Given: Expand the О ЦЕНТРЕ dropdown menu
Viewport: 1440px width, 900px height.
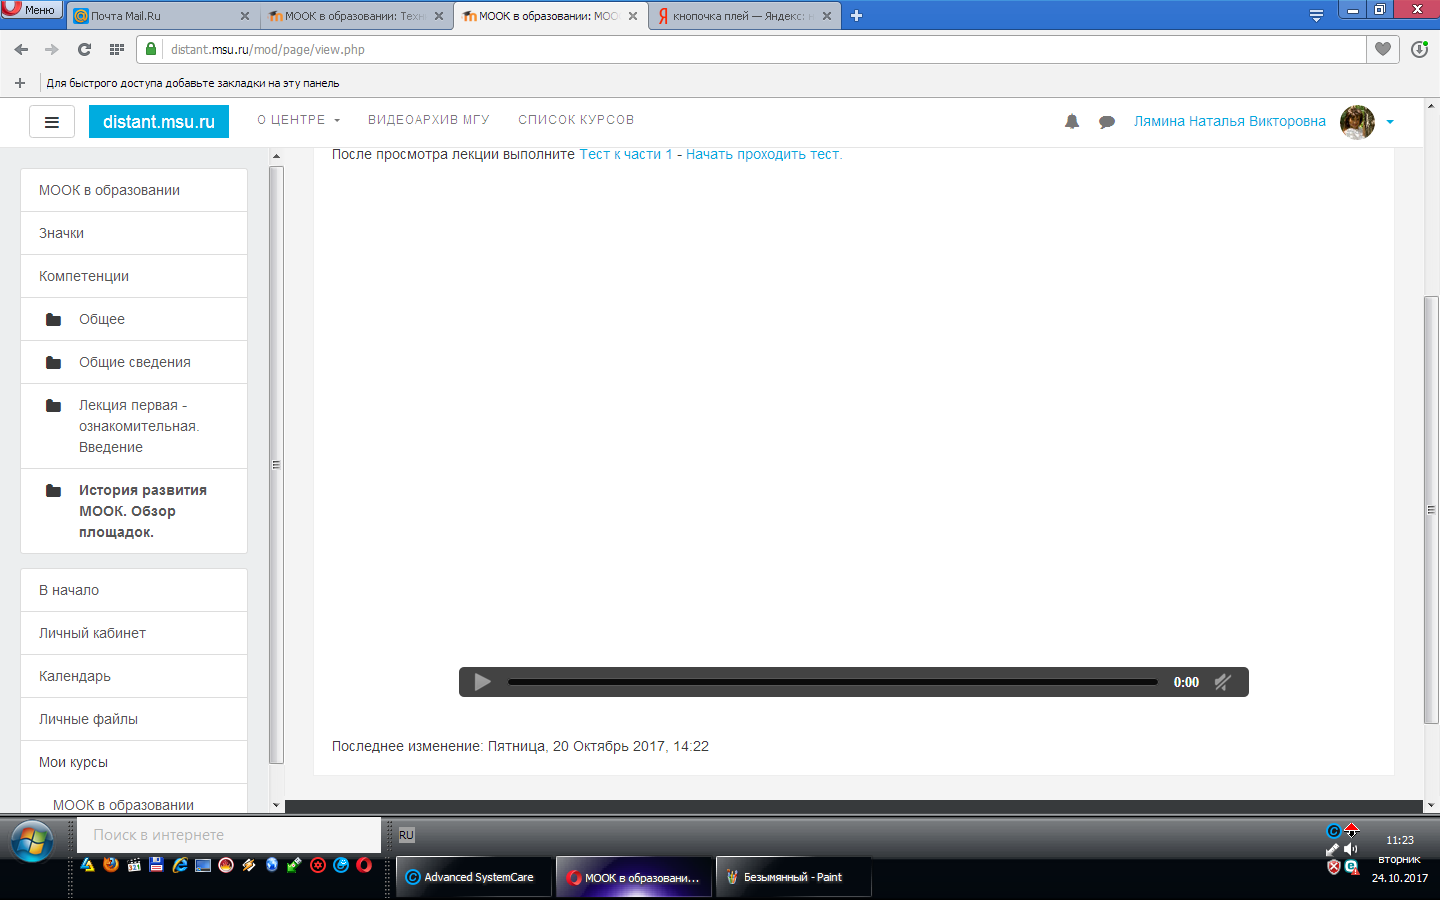Looking at the screenshot, I should pos(298,120).
